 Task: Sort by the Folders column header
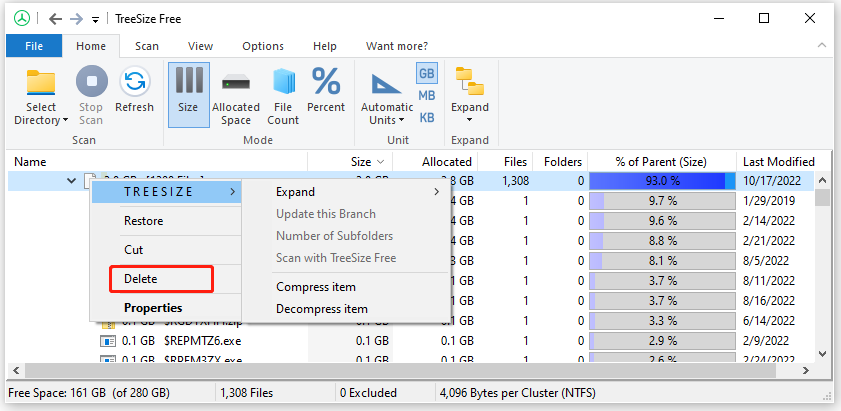point(560,162)
